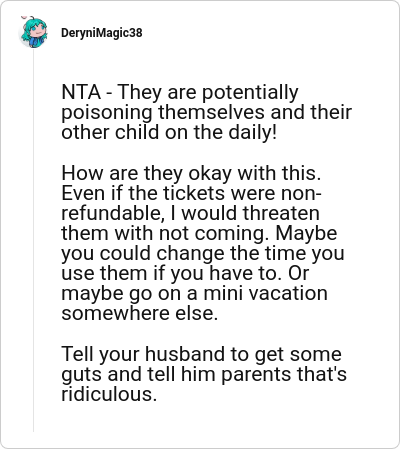Screen dimensions: 400x449
Task: Select the line 'use them if you have to. Or'
Action: [185, 273]
